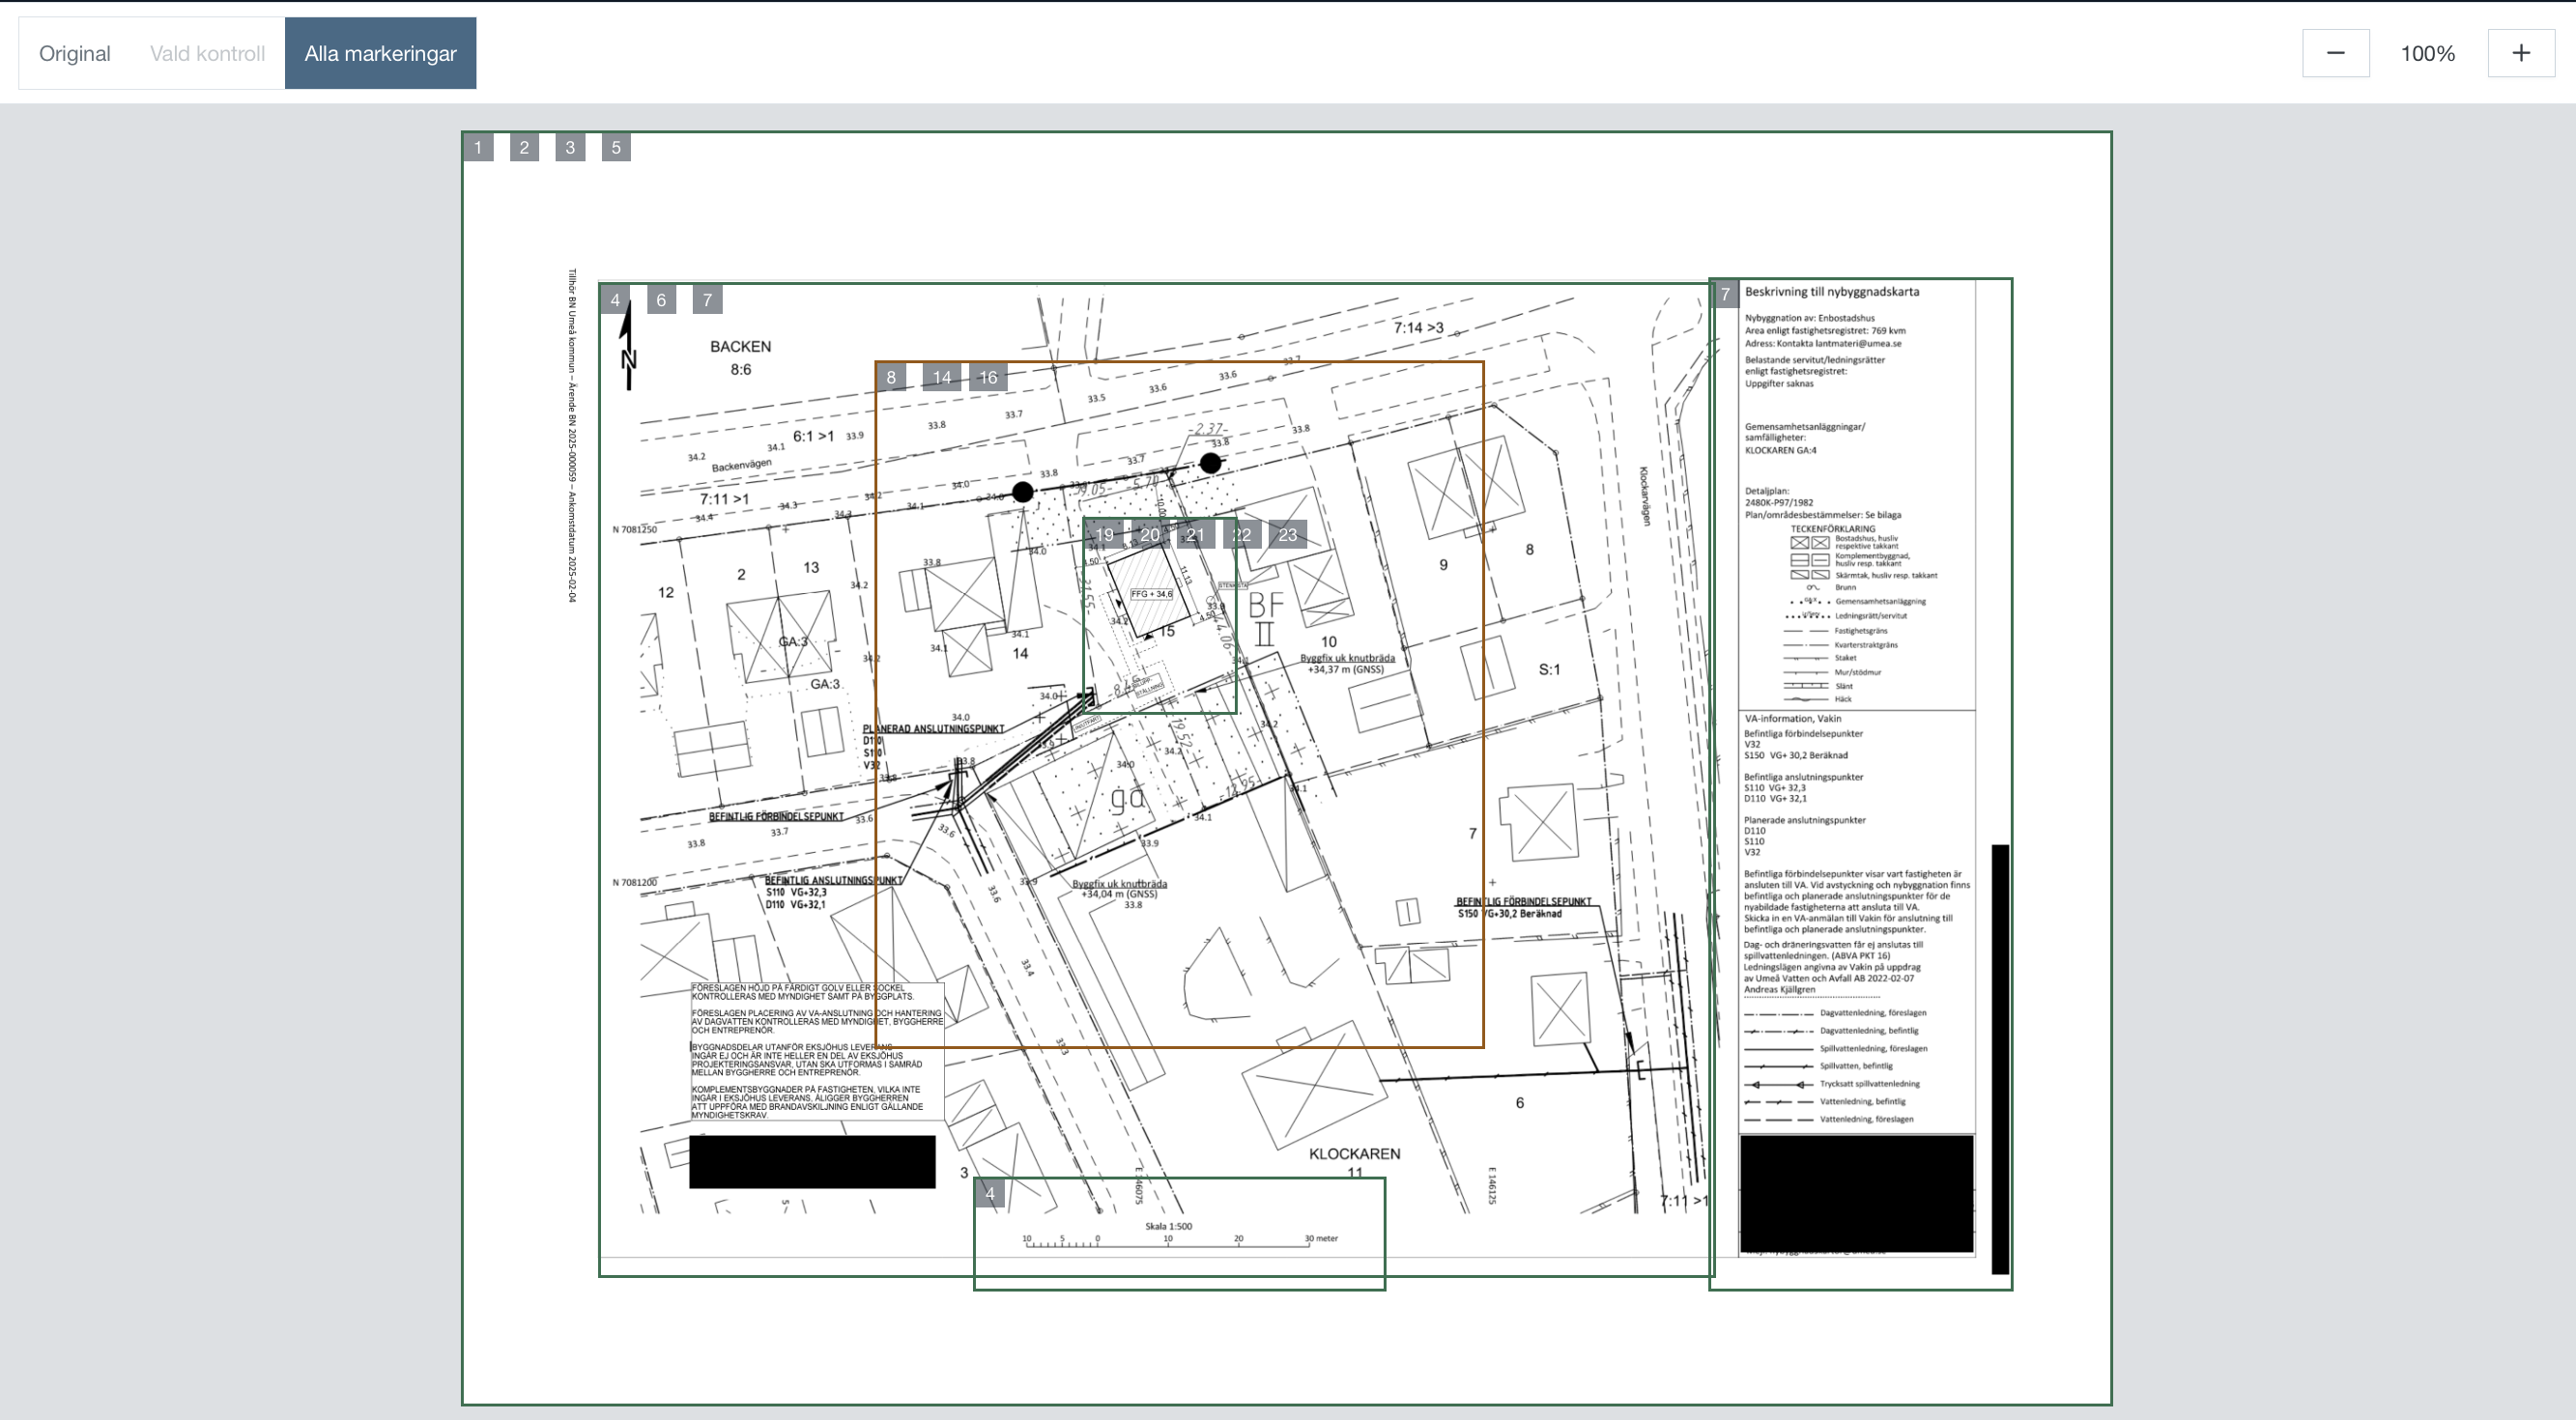This screenshot has width=2576, height=1420.
Task: Select marker badge 14 on orange frame
Action: pos(942,377)
